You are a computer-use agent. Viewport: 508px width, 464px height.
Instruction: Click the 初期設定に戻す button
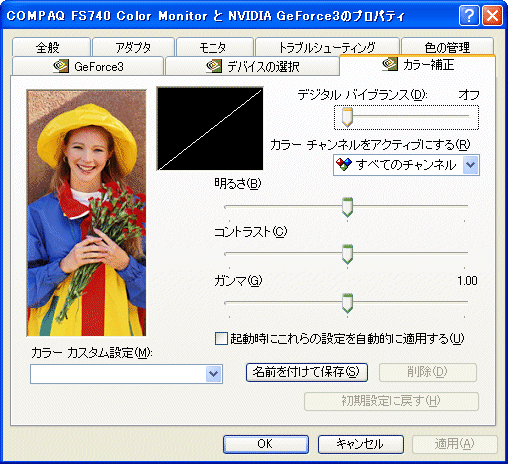391,401
